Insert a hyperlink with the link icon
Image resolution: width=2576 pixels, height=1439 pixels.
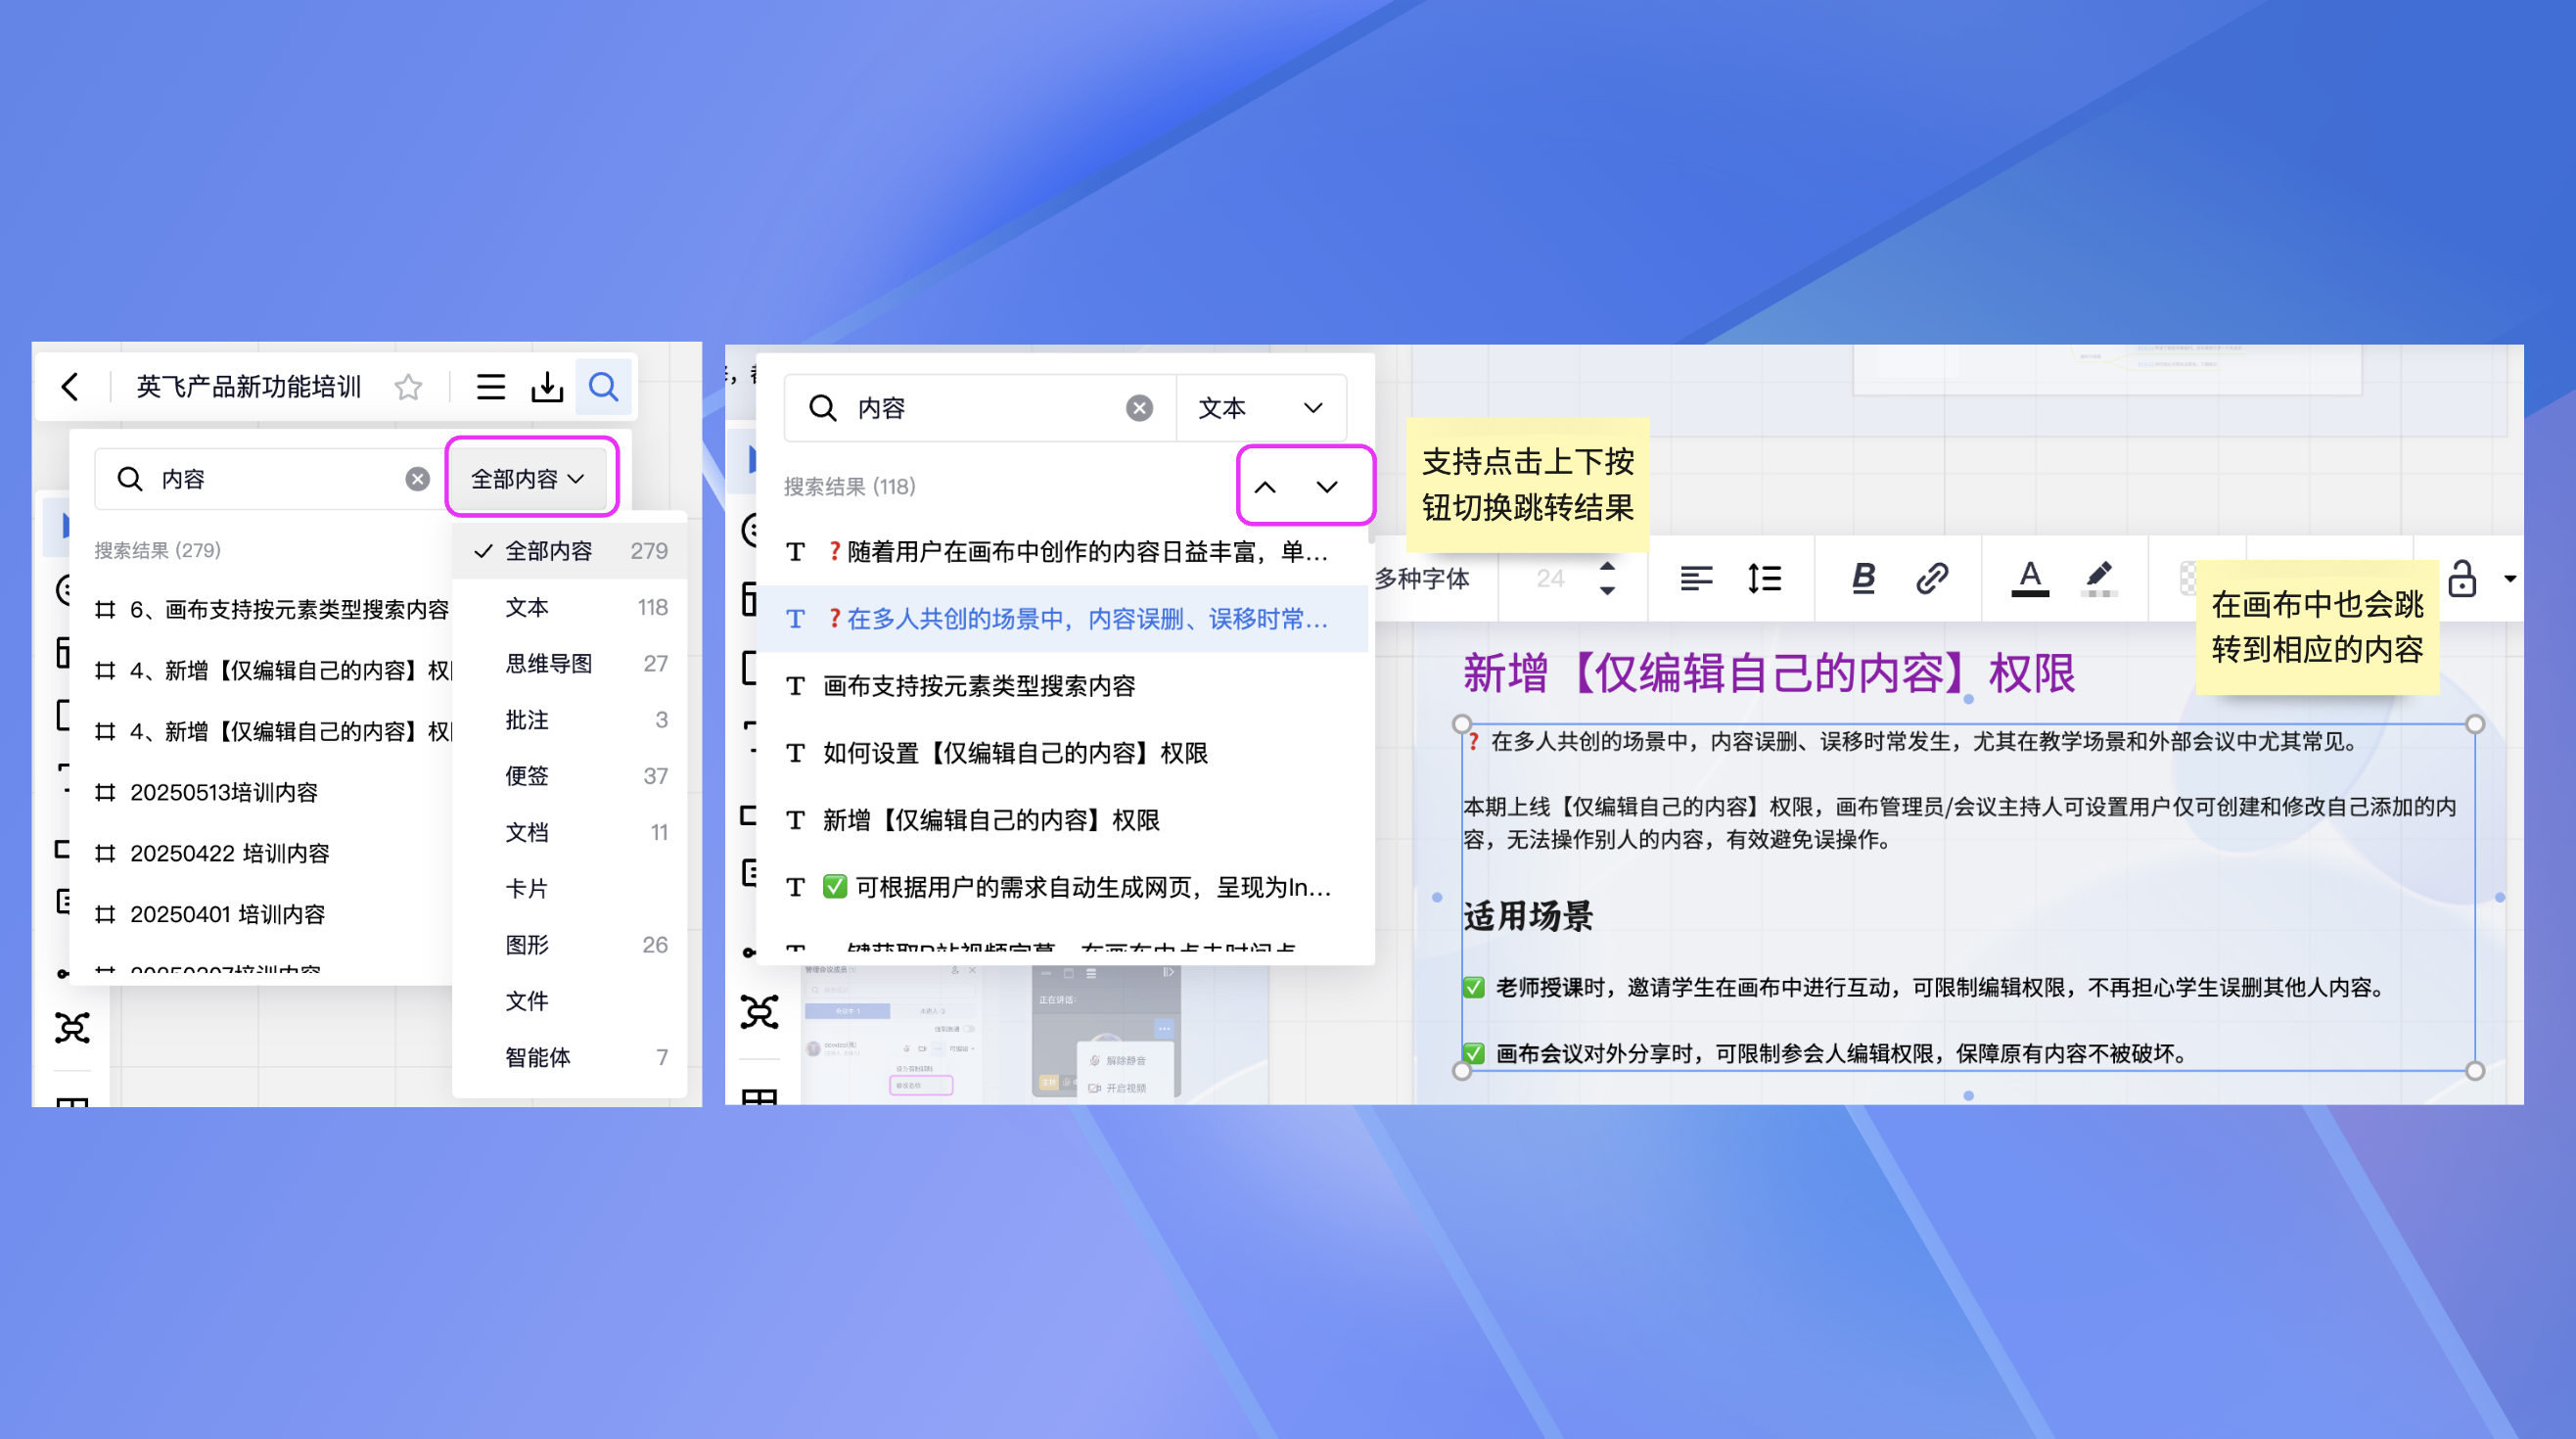(1931, 578)
